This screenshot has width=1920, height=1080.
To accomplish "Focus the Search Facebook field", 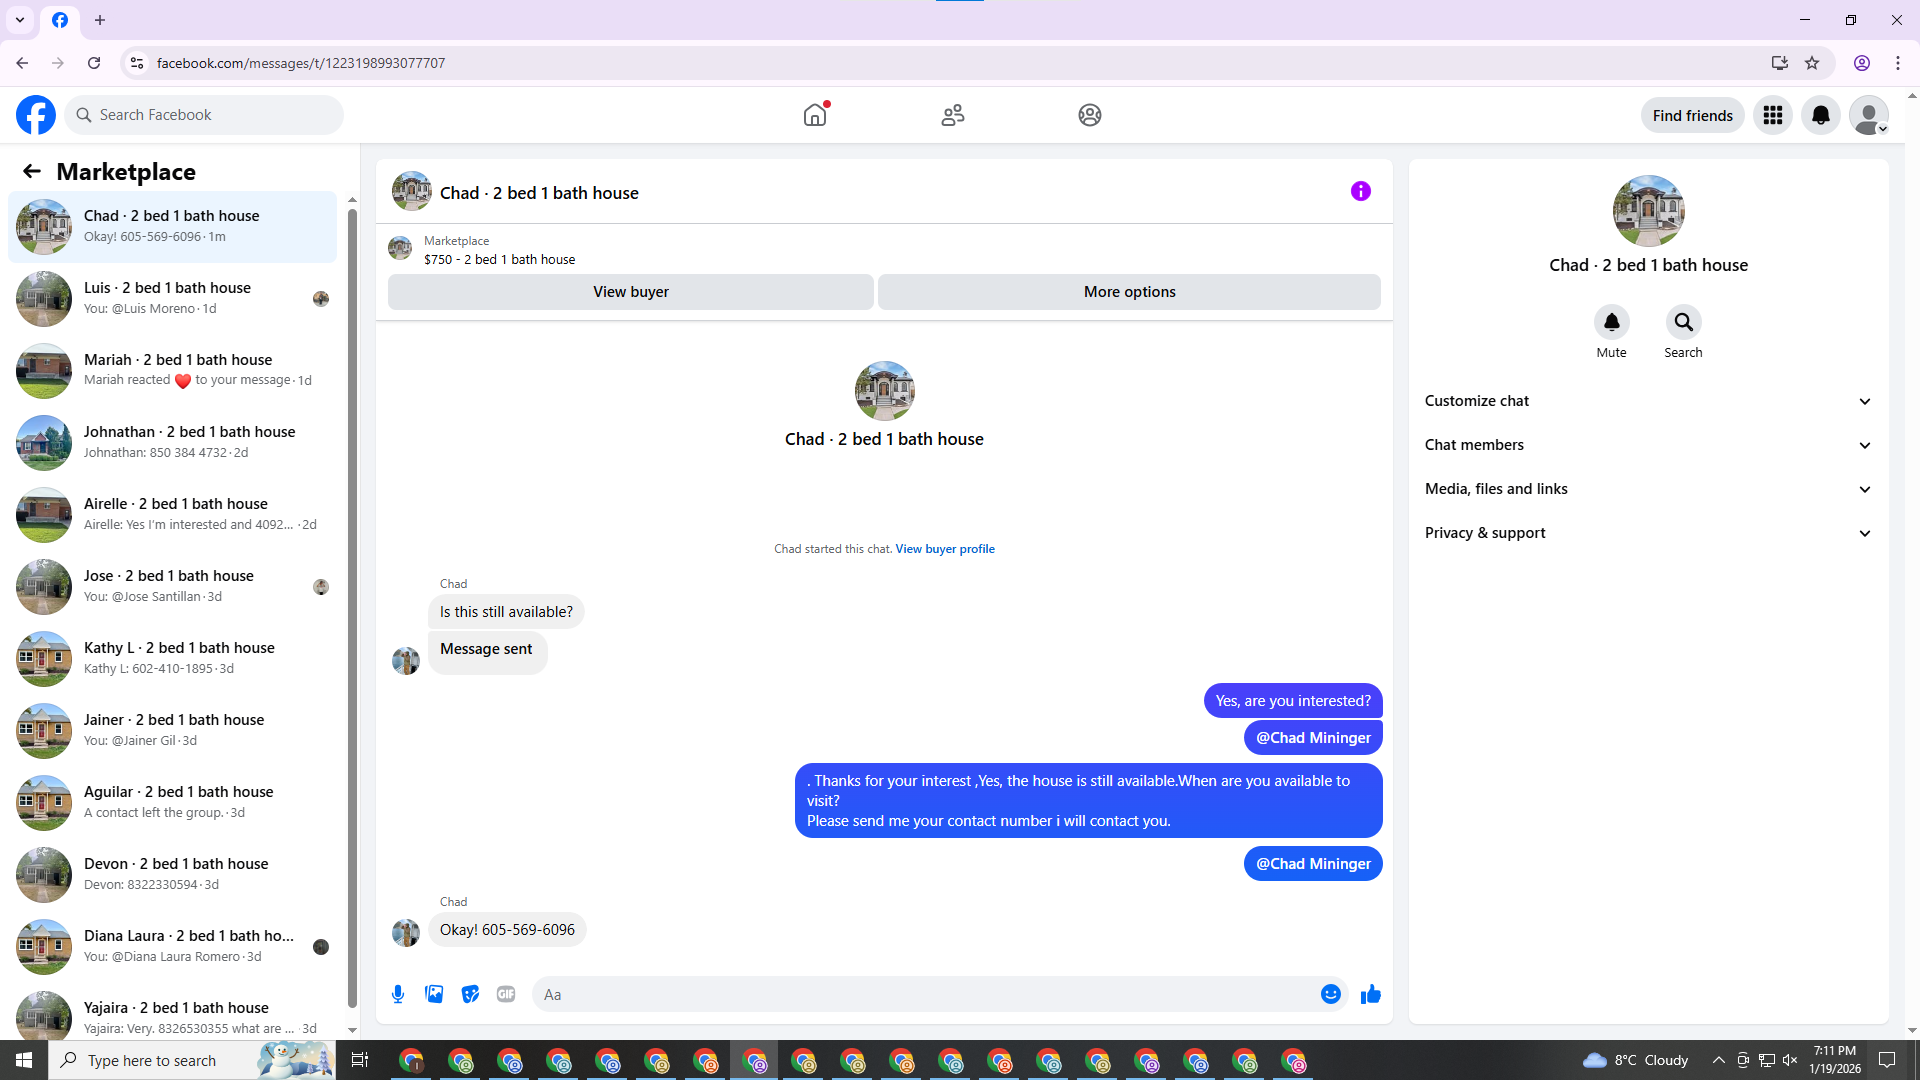I will [204, 115].
